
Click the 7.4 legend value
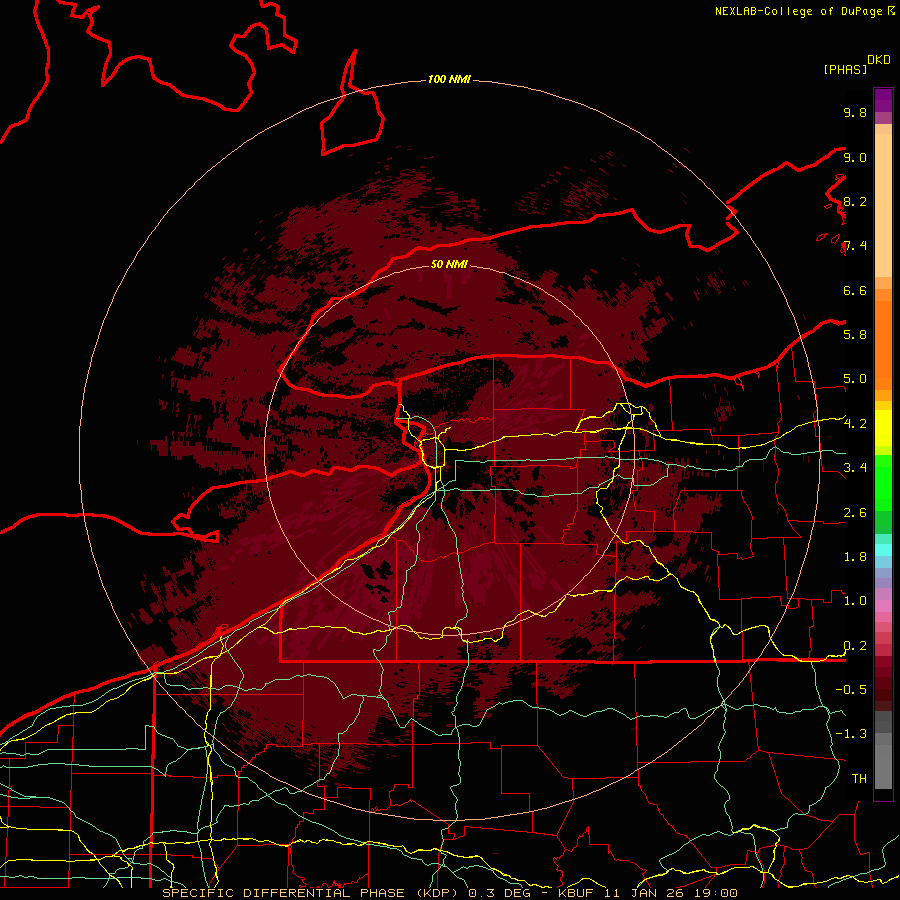tap(855, 246)
